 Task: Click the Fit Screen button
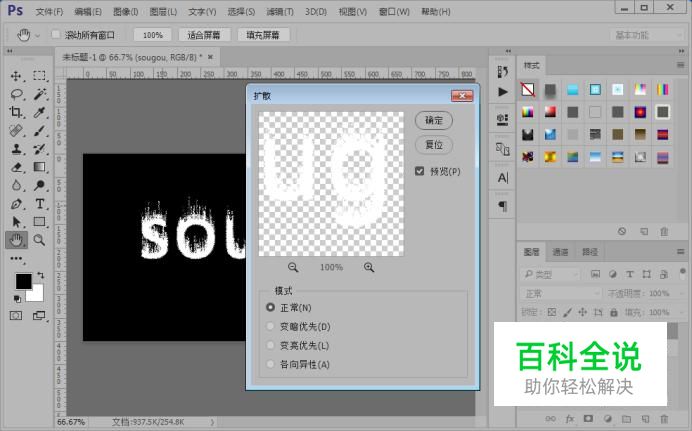coord(204,35)
